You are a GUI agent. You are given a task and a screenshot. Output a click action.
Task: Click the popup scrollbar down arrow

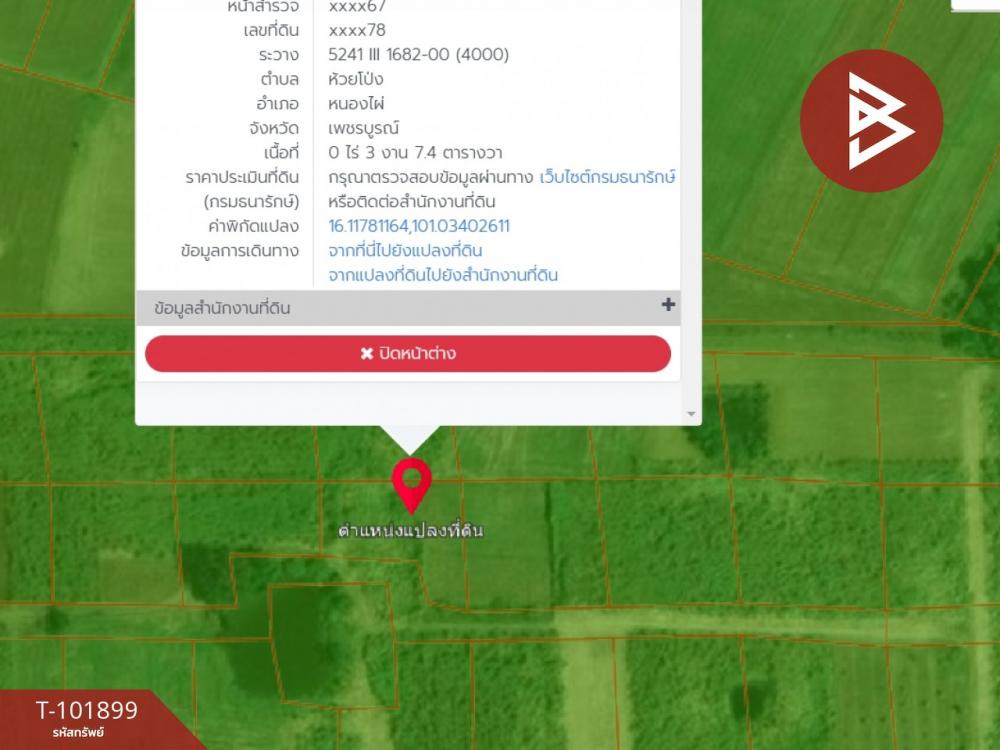coord(691,415)
